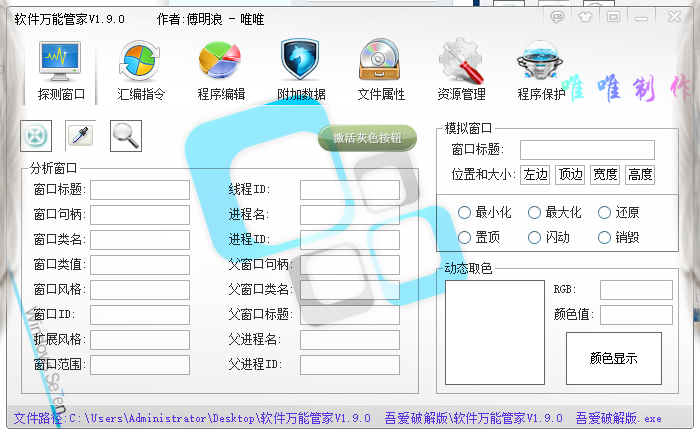Screen dimensions: 700x435
Task: Click the 窗口风格 field
Action: pyautogui.click(x=140, y=290)
